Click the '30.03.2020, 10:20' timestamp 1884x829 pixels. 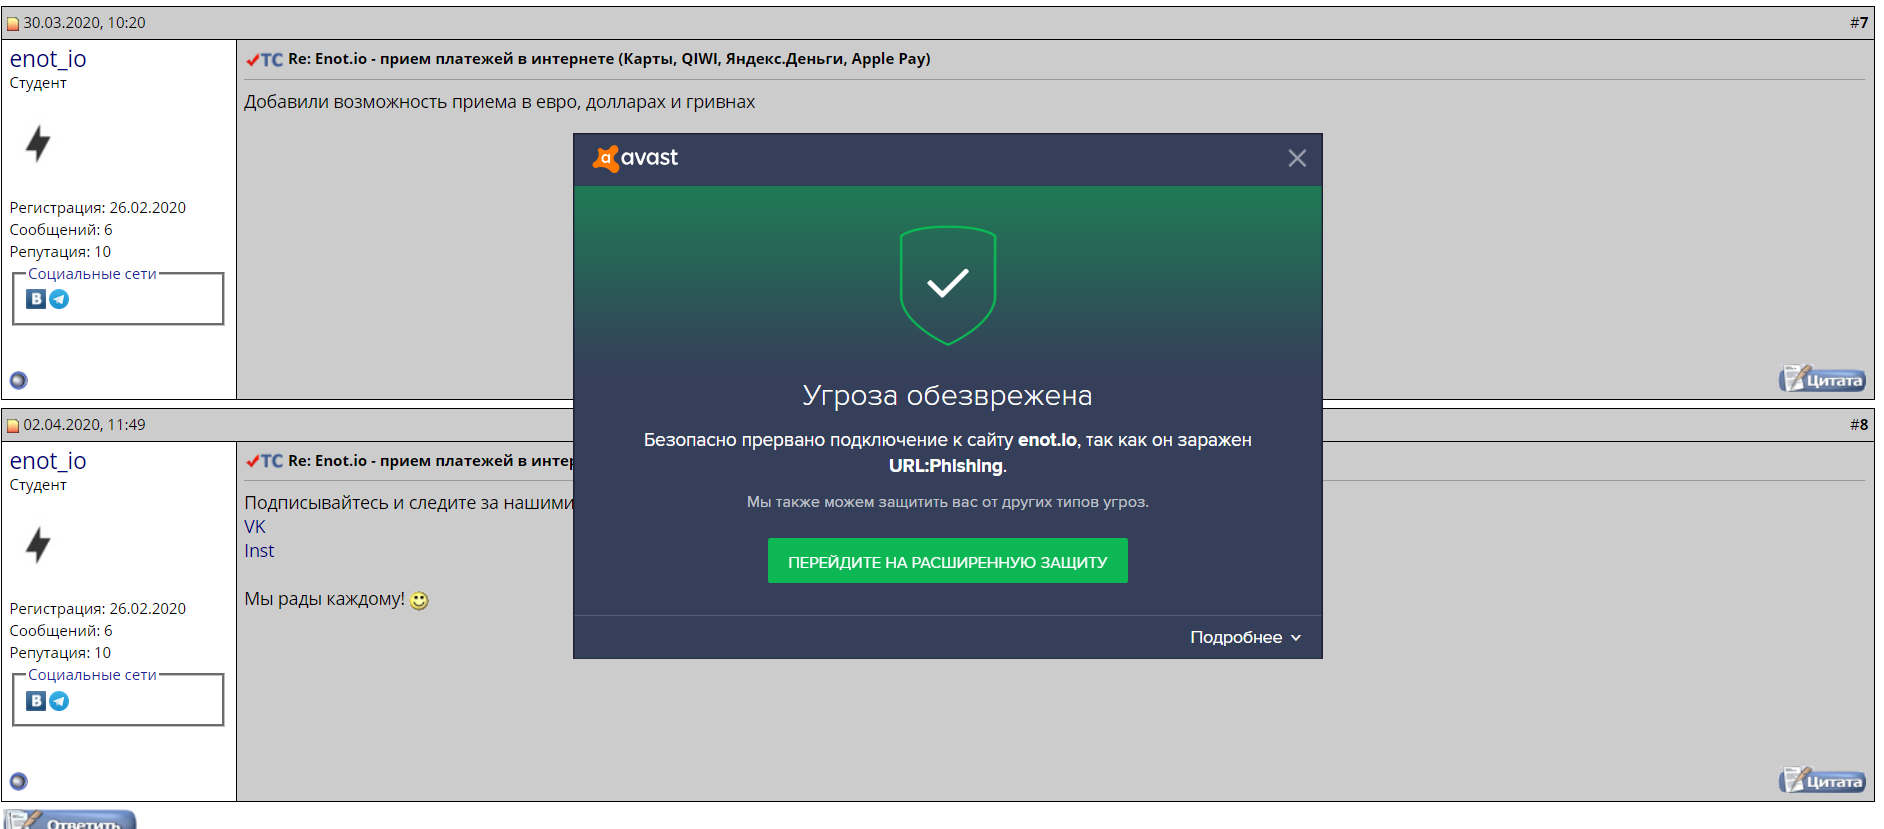(84, 23)
